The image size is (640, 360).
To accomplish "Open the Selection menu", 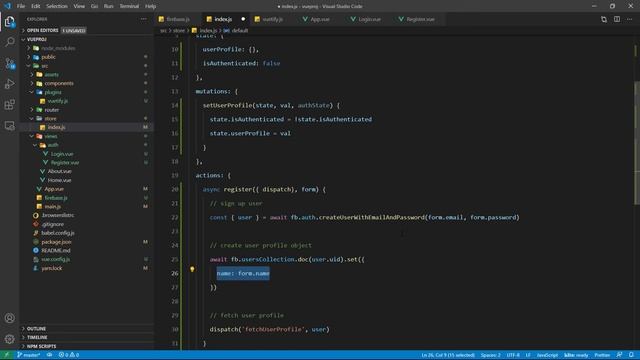I will coord(57,6).
